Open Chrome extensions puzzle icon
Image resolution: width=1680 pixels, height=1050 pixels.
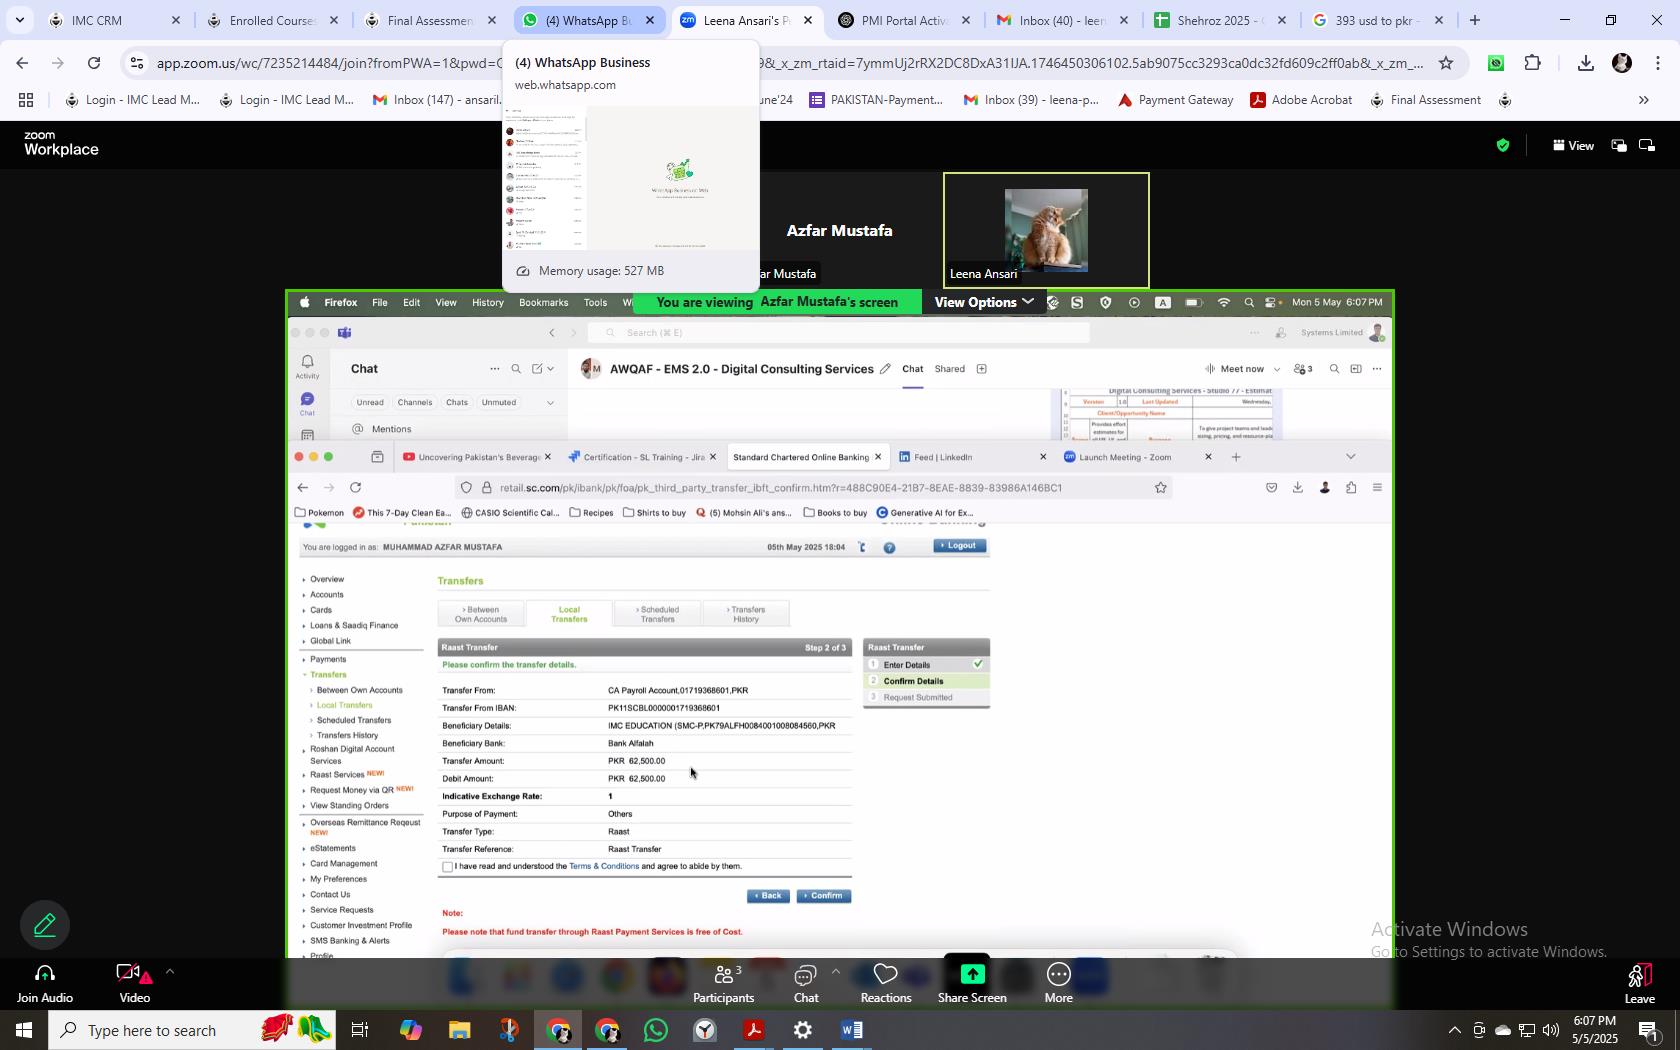(1532, 63)
